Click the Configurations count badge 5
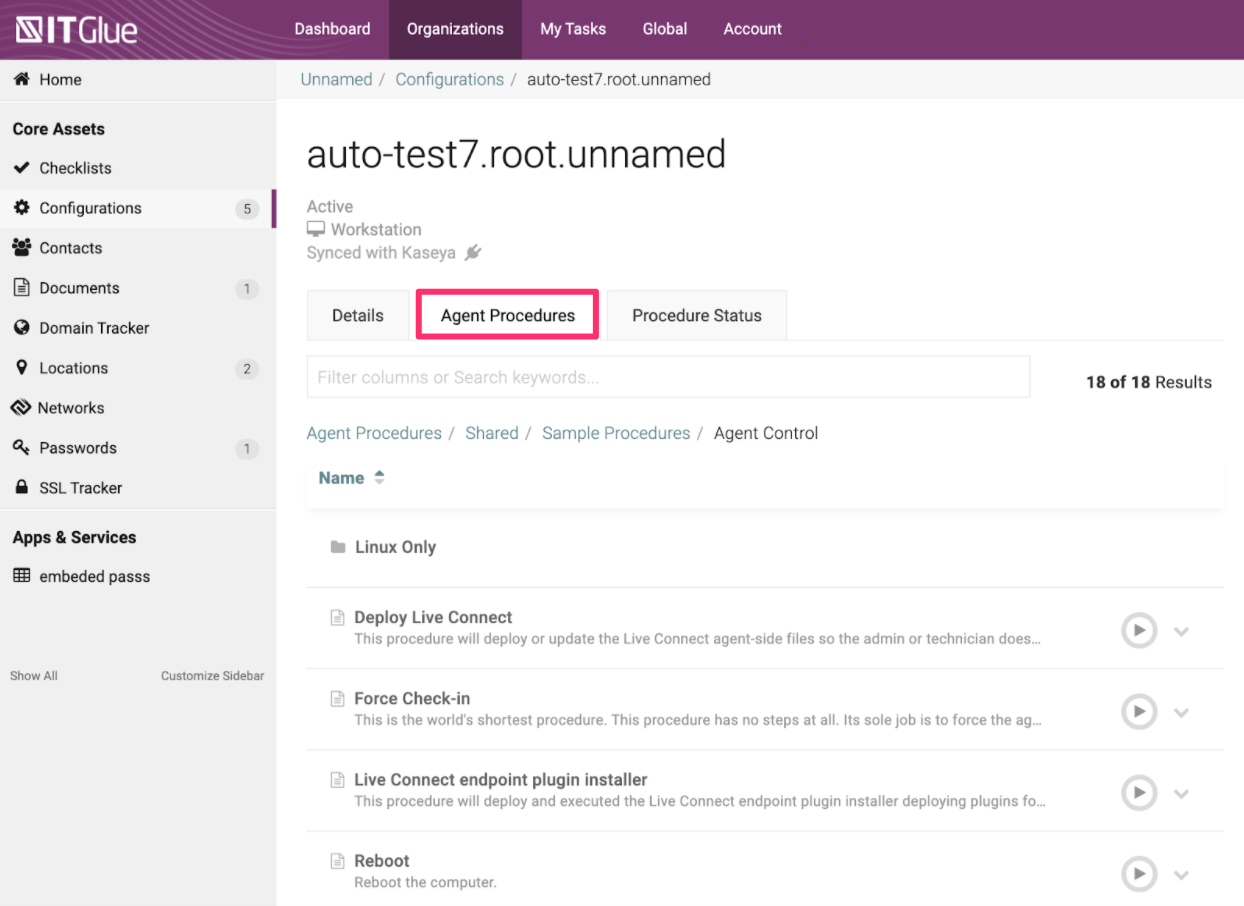The image size is (1244, 906). [247, 209]
